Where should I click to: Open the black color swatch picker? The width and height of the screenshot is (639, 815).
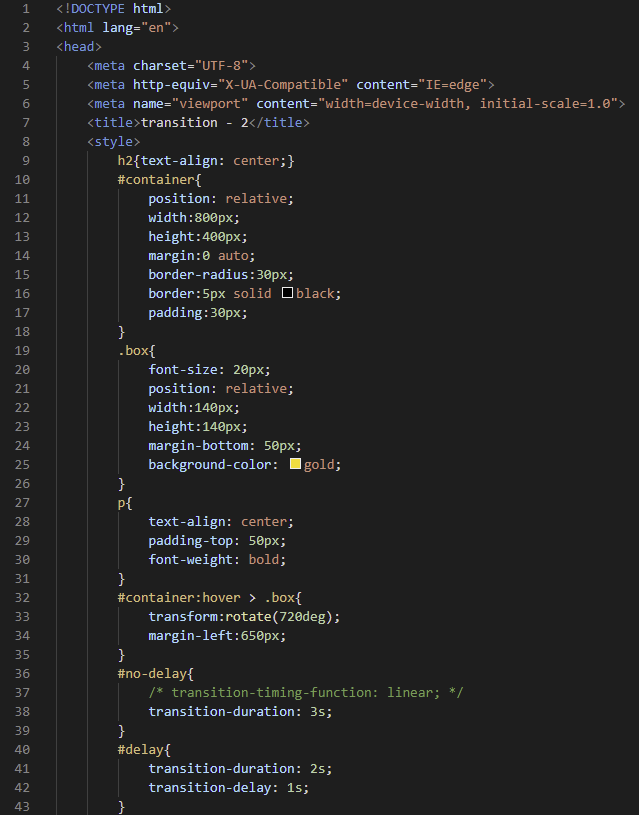point(288,293)
